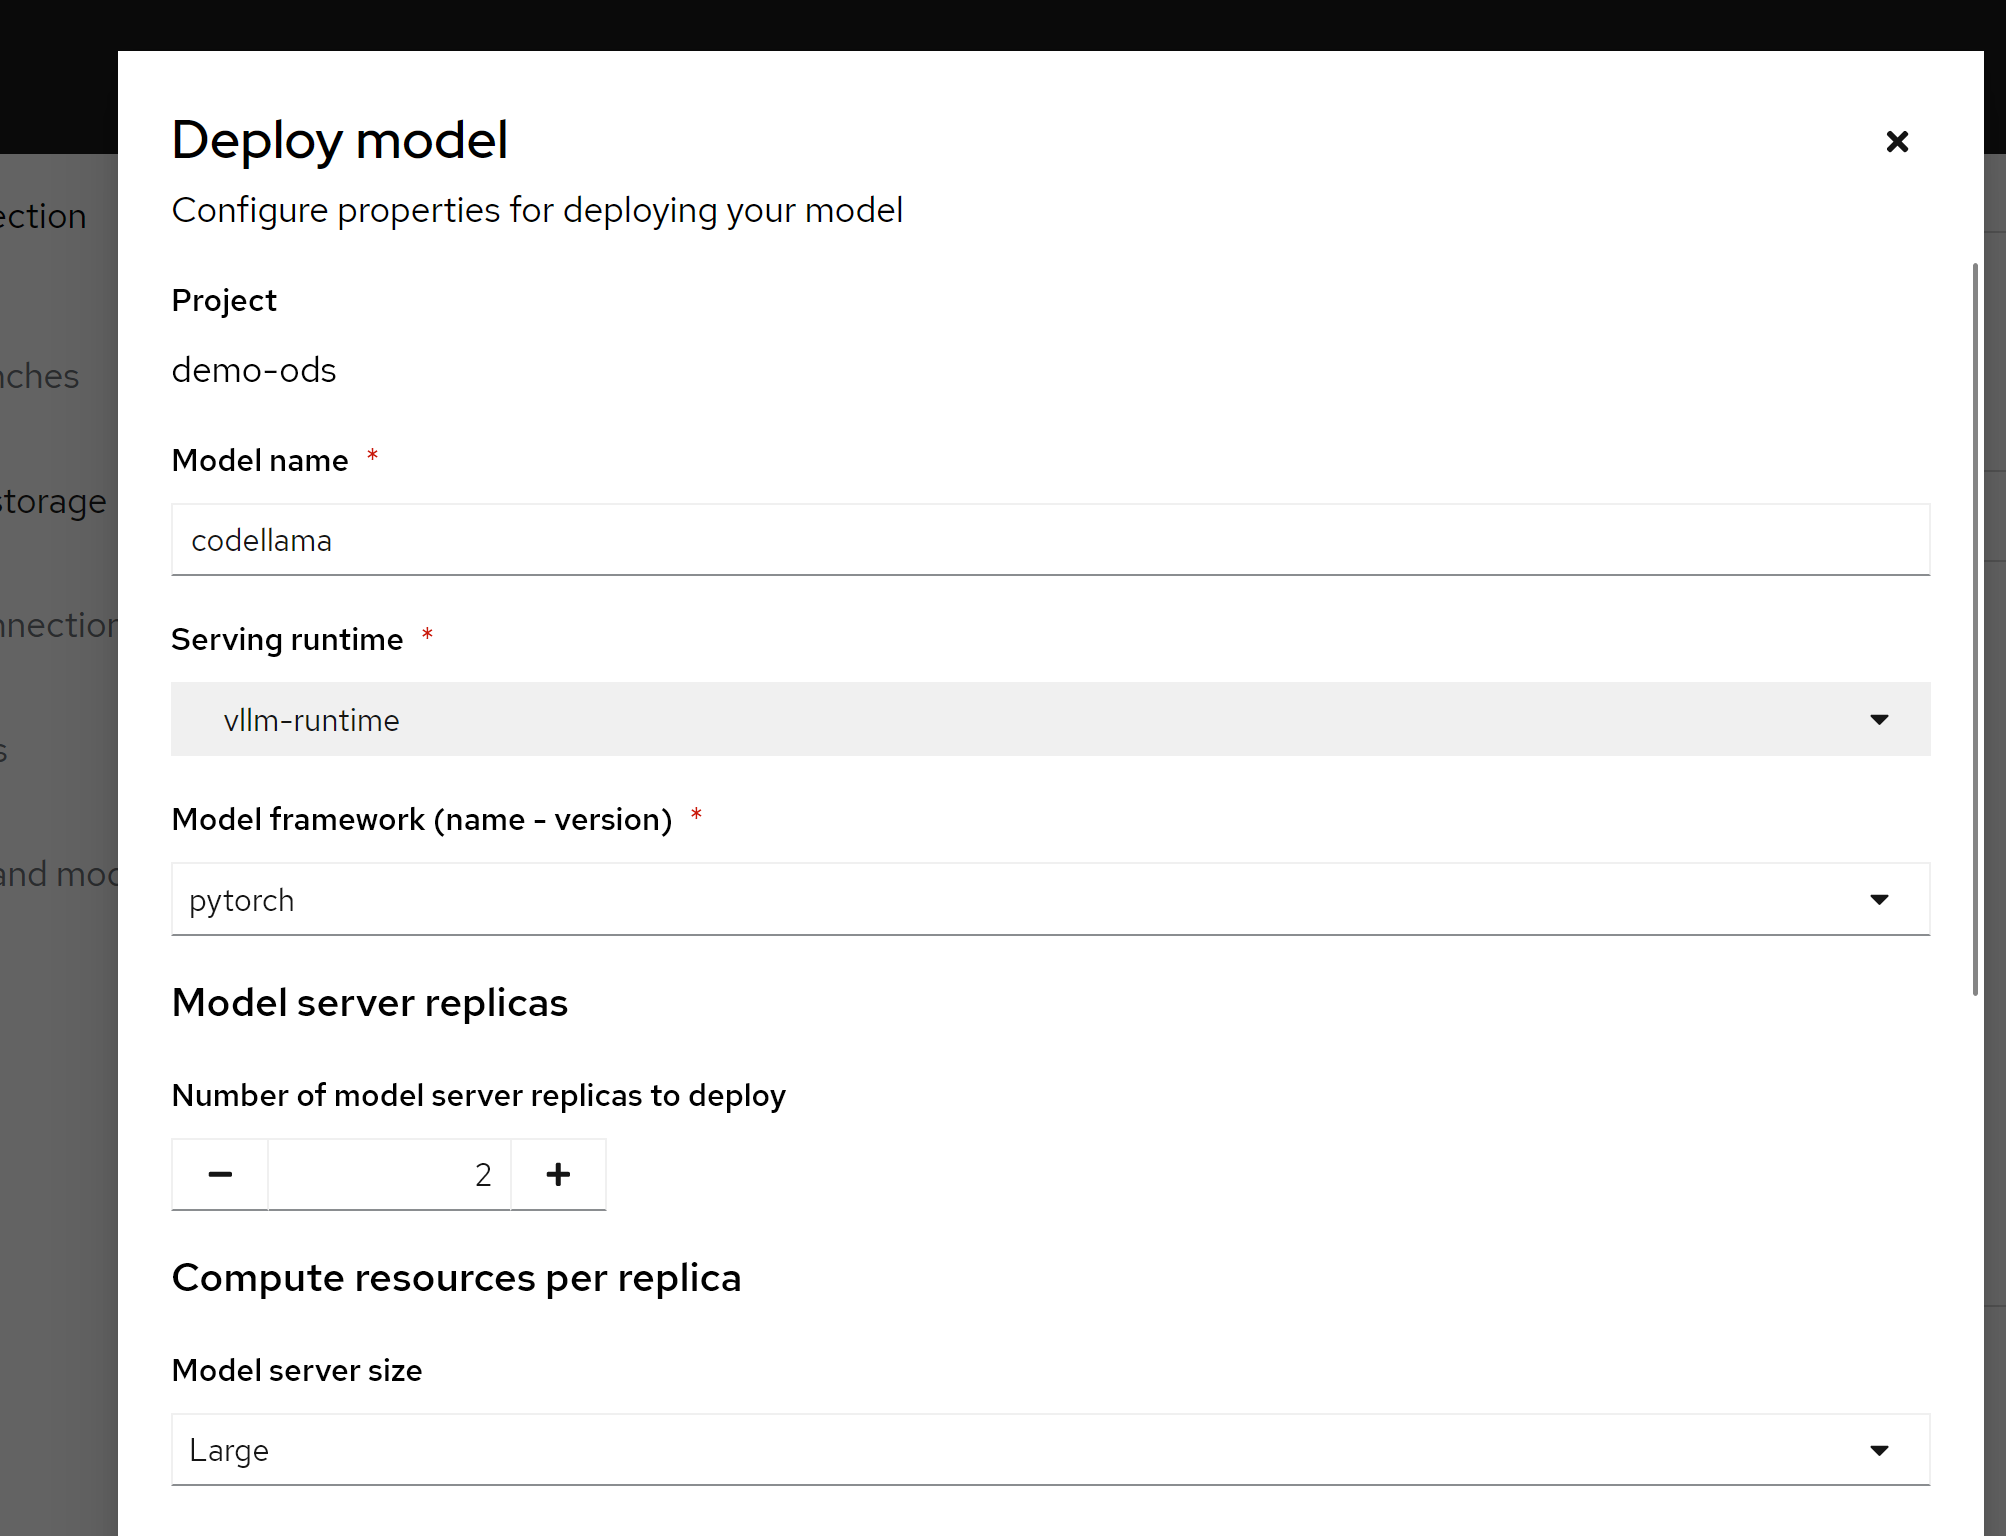Increase replicas with the plus button
This screenshot has width=2006, height=1536.
point(558,1174)
